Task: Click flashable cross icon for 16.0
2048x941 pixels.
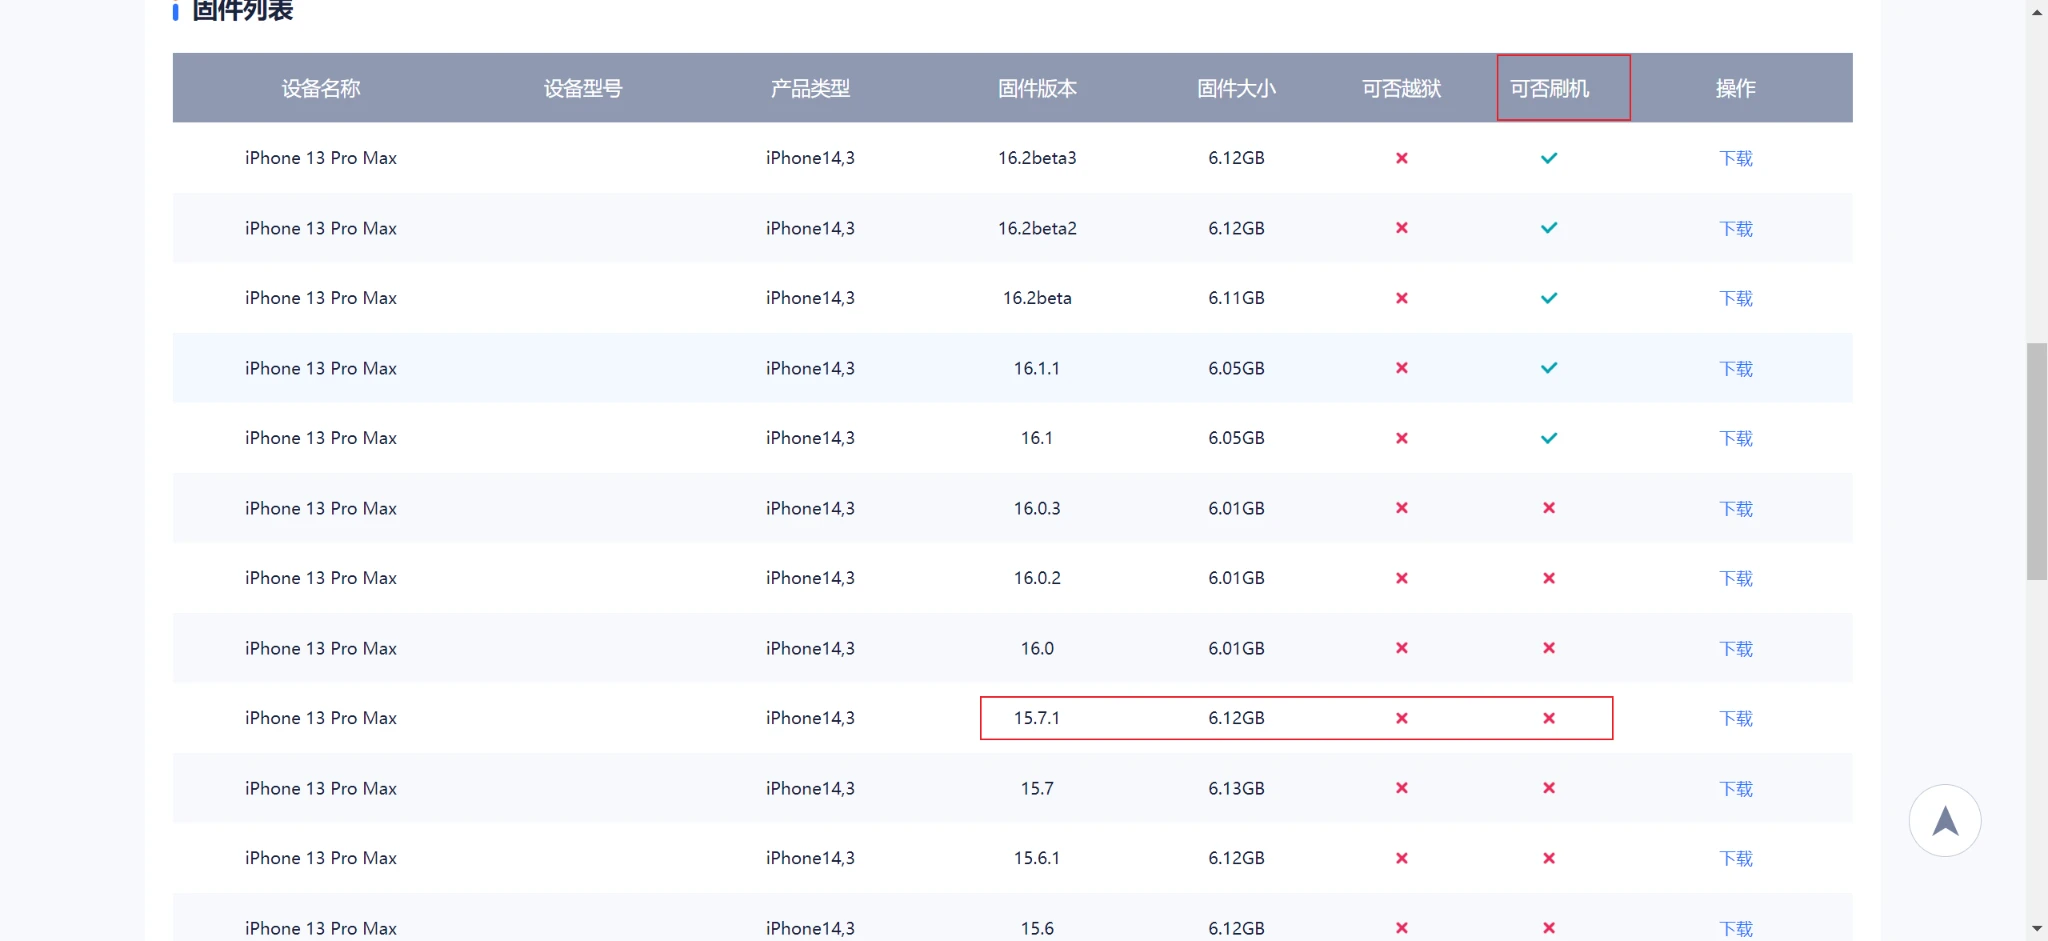Action: tap(1549, 648)
